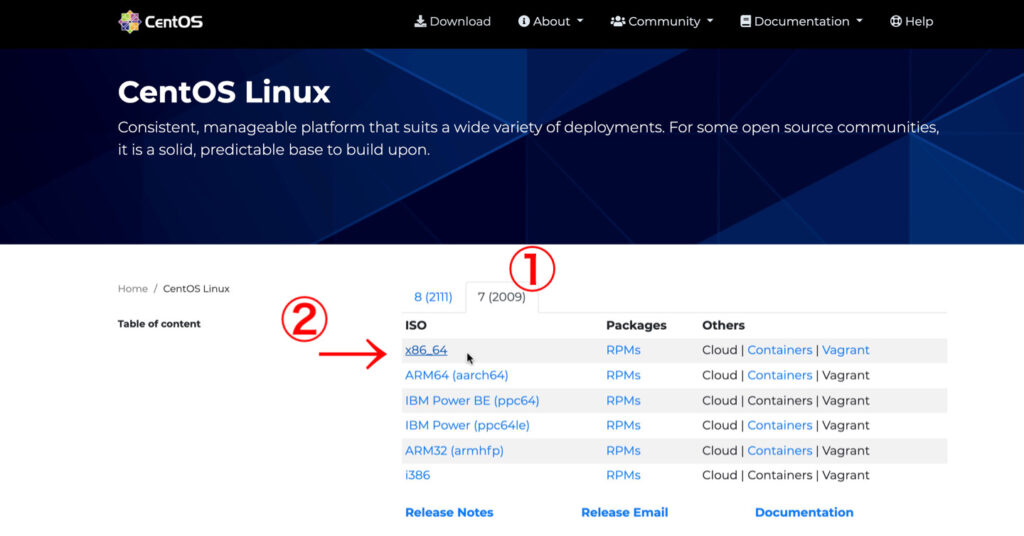Click the Others column header

[x=723, y=325]
